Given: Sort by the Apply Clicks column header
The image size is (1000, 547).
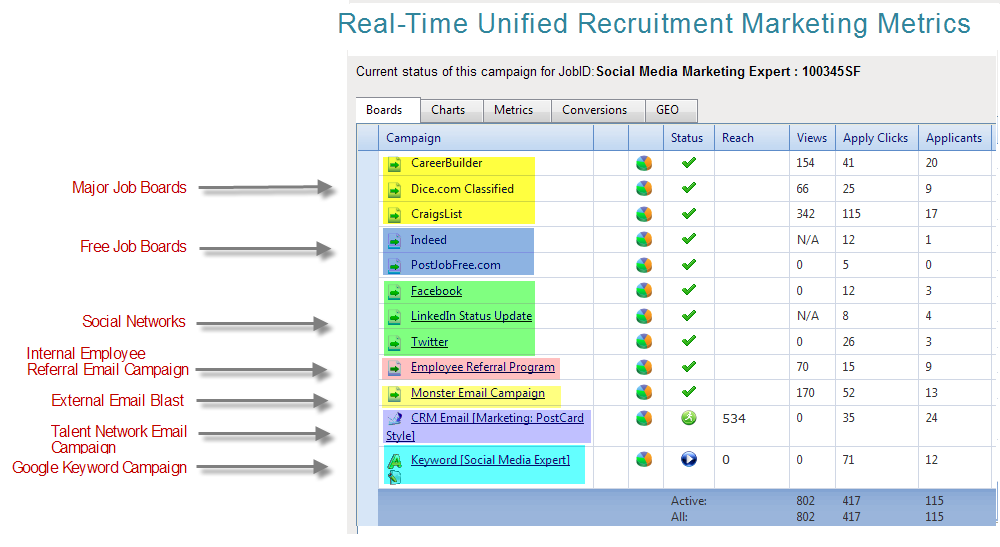Looking at the screenshot, I should click(x=875, y=138).
